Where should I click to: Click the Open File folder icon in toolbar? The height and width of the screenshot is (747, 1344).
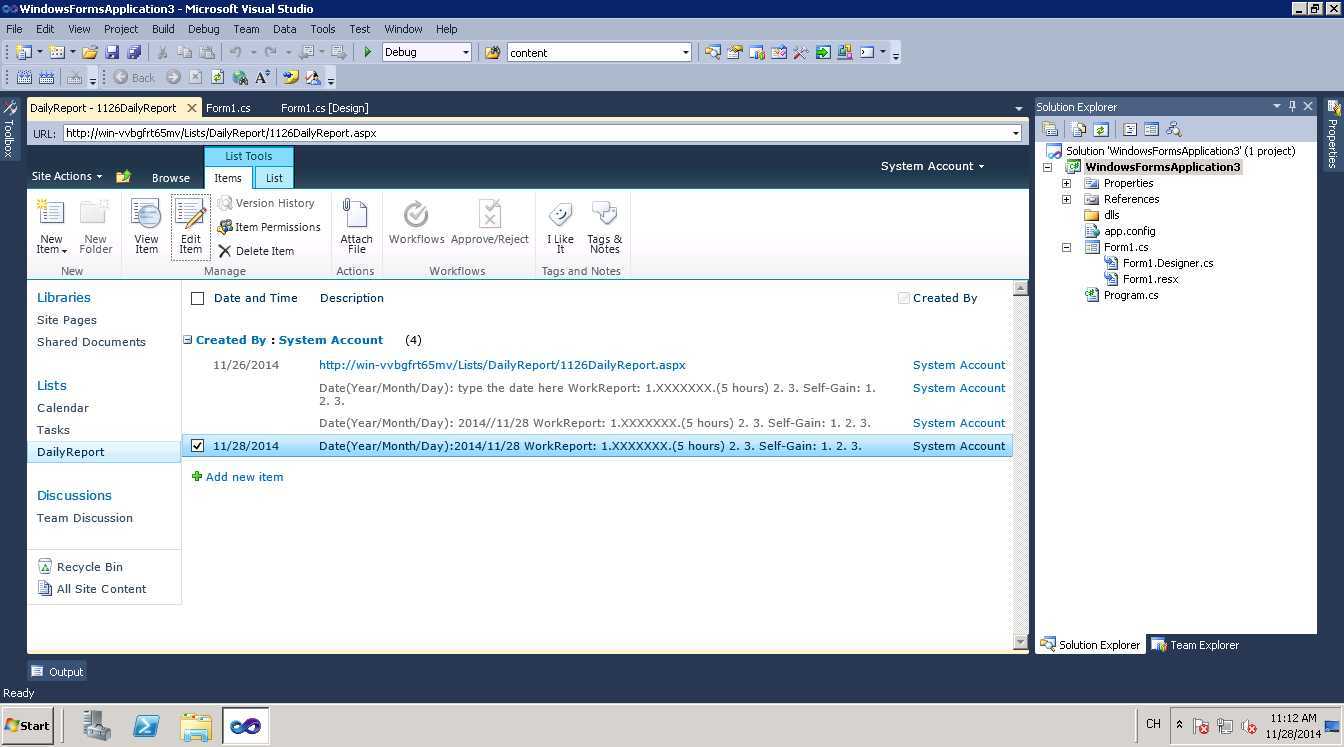point(90,52)
